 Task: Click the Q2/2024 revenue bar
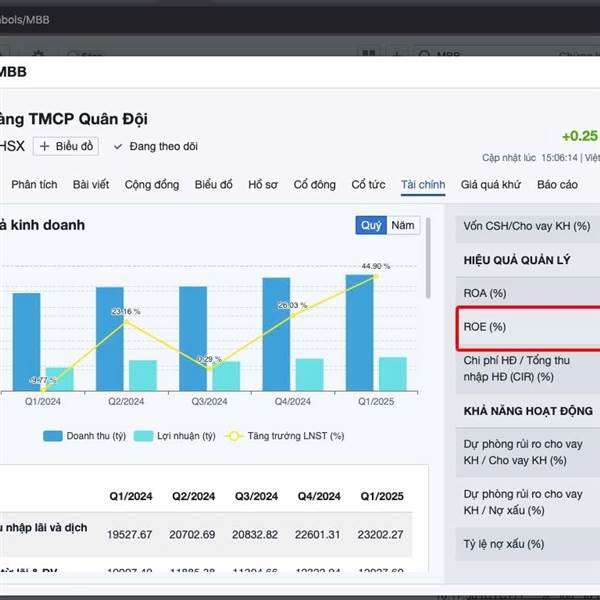109,339
